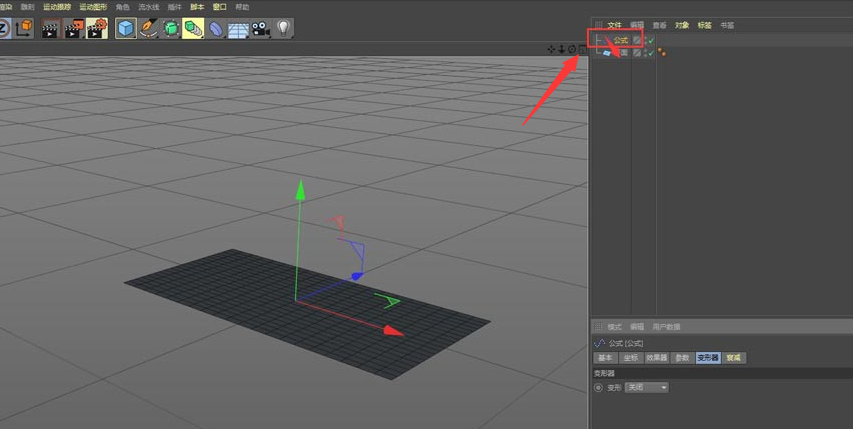Click the floor/environment grid icon
Screen dimensions: 853x429
238,28
